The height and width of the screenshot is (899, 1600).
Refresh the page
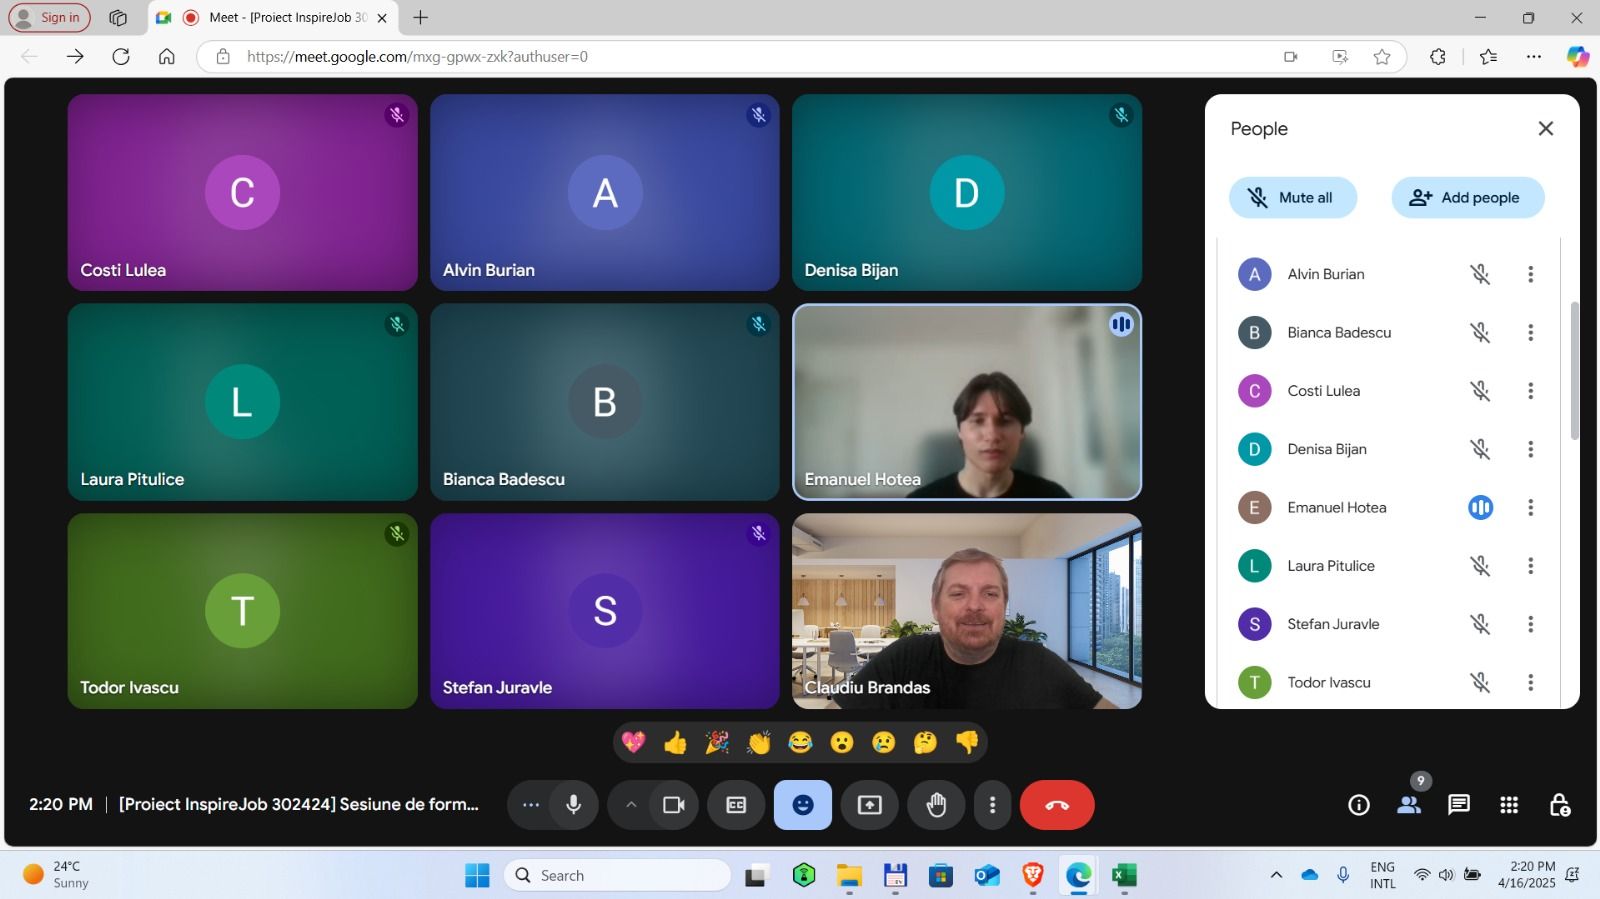click(121, 56)
